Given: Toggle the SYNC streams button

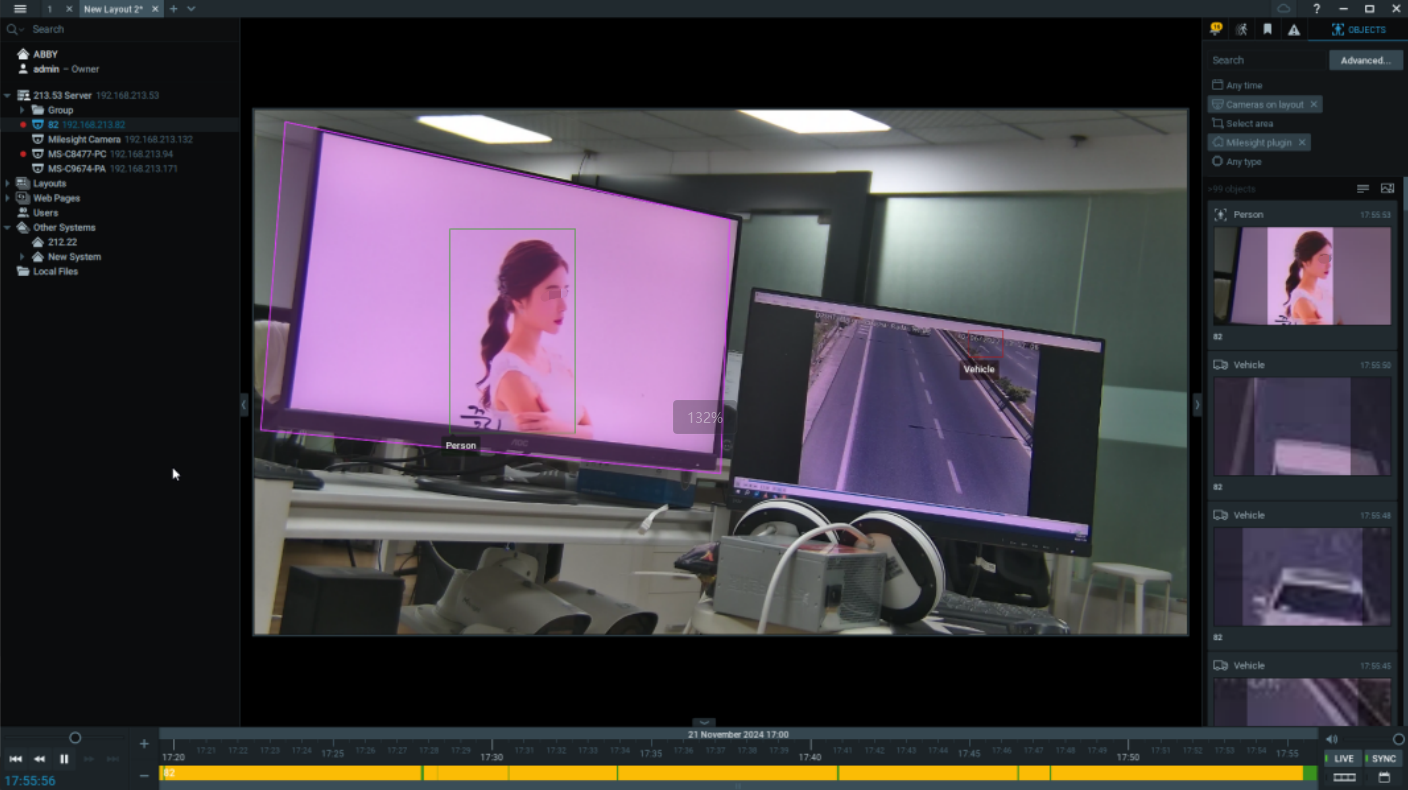Looking at the screenshot, I should tap(1383, 759).
